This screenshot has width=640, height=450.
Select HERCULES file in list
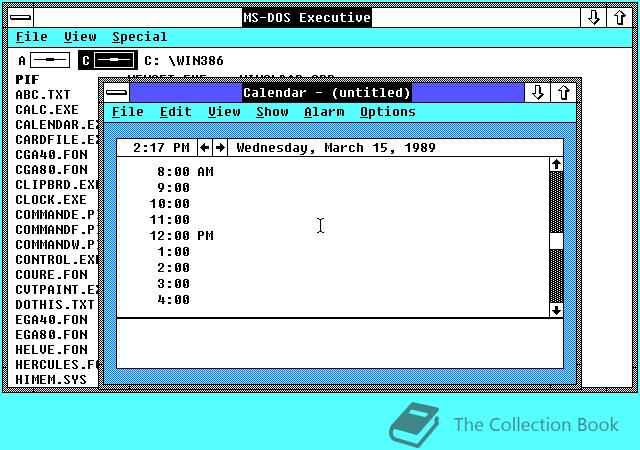(x=57, y=365)
